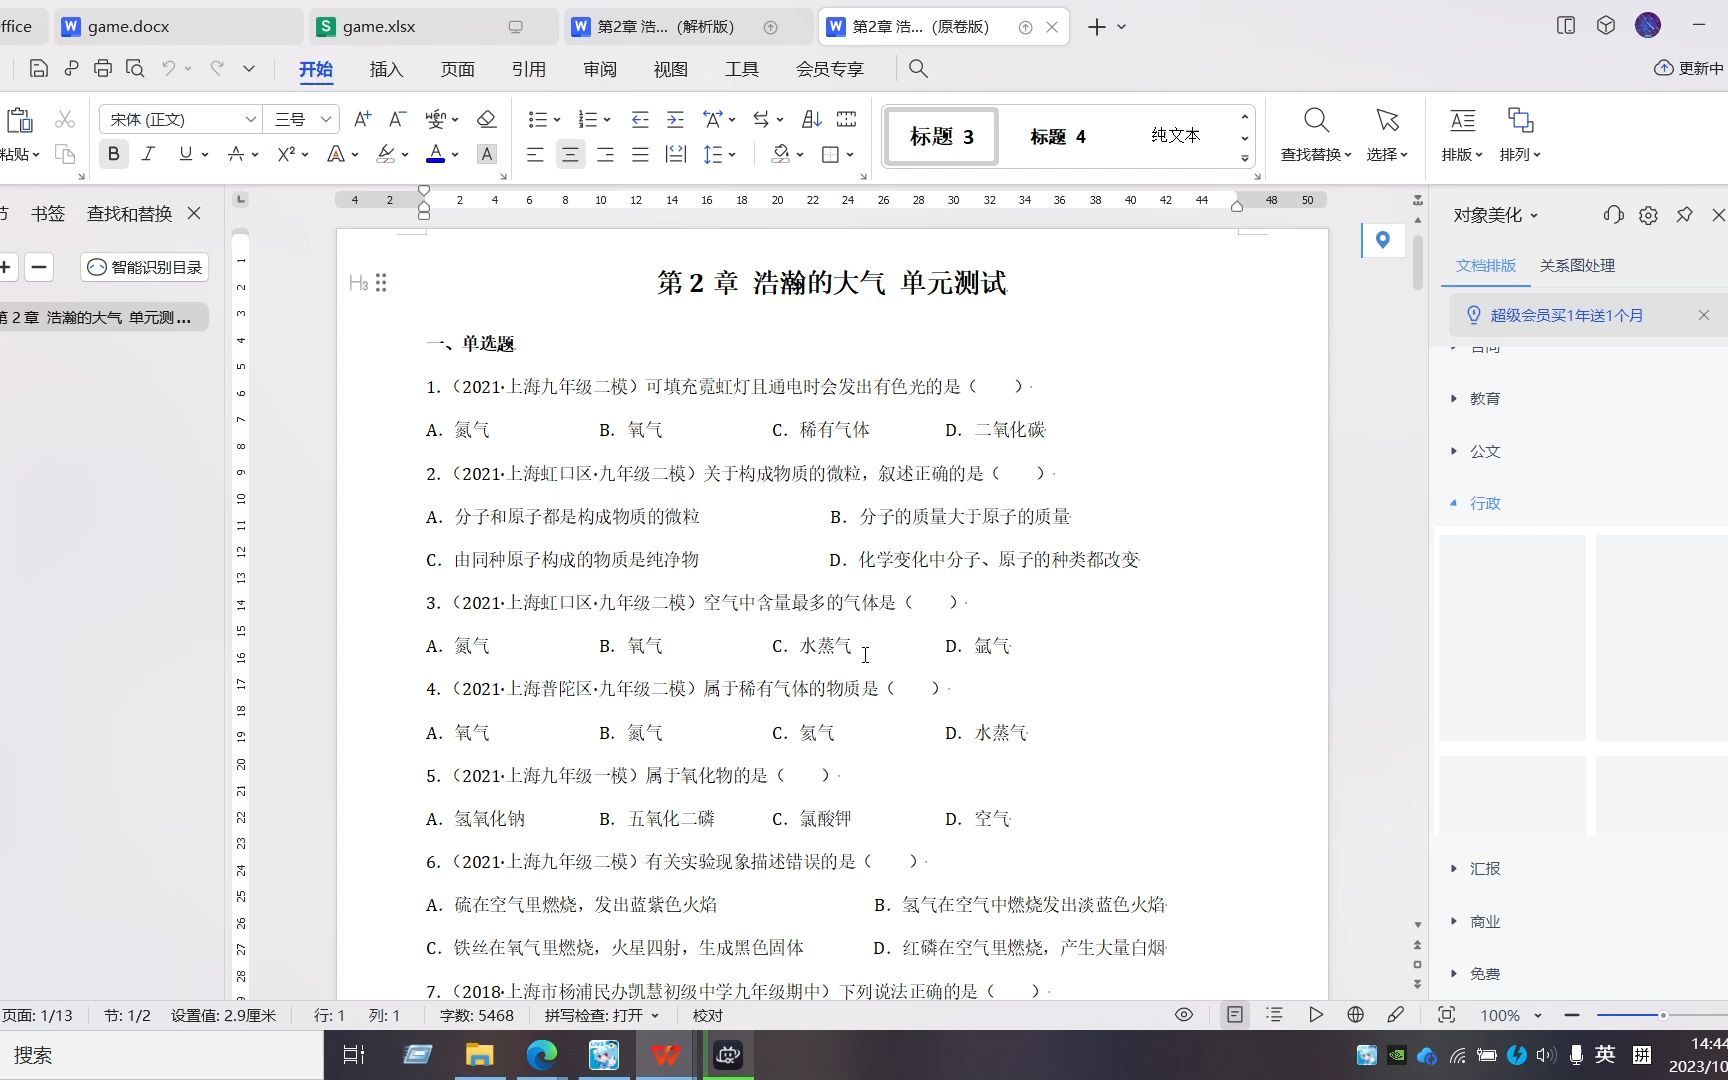This screenshot has width=1728, height=1080.
Task: Toggle spell check 拼写检查 setting
Action: tap(600, 1014)
